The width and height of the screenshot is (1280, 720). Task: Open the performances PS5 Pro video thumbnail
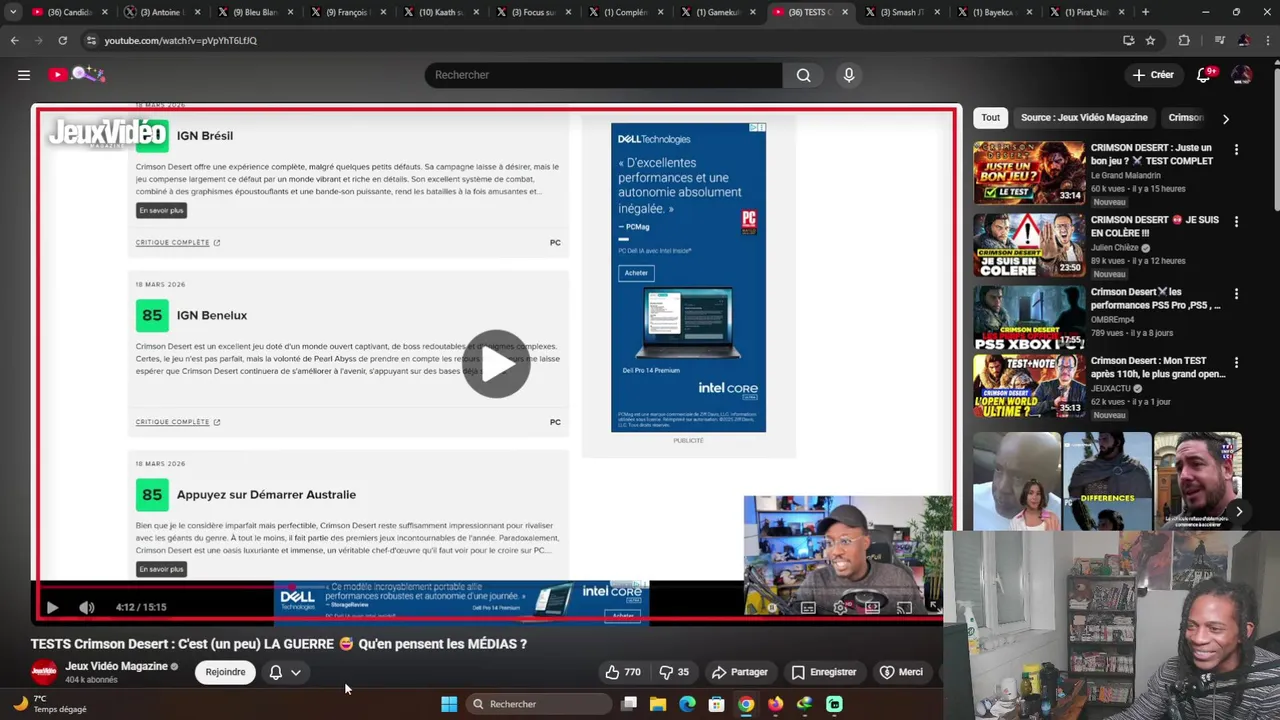[1029, 318]
